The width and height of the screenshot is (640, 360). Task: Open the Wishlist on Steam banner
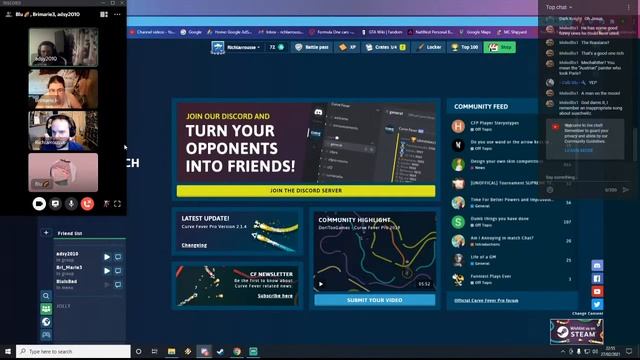point(577,331)
